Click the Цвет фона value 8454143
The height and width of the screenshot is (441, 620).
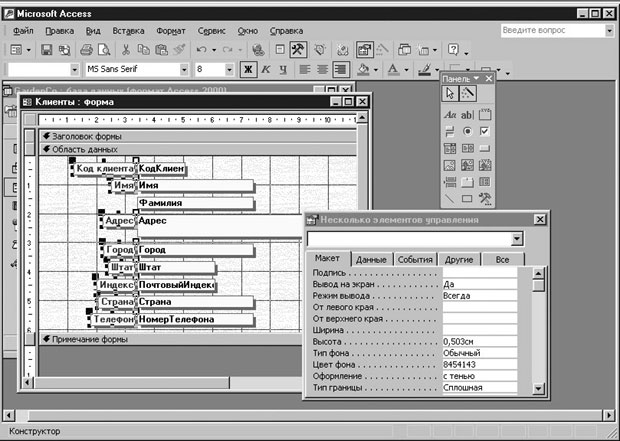(480, 365)
